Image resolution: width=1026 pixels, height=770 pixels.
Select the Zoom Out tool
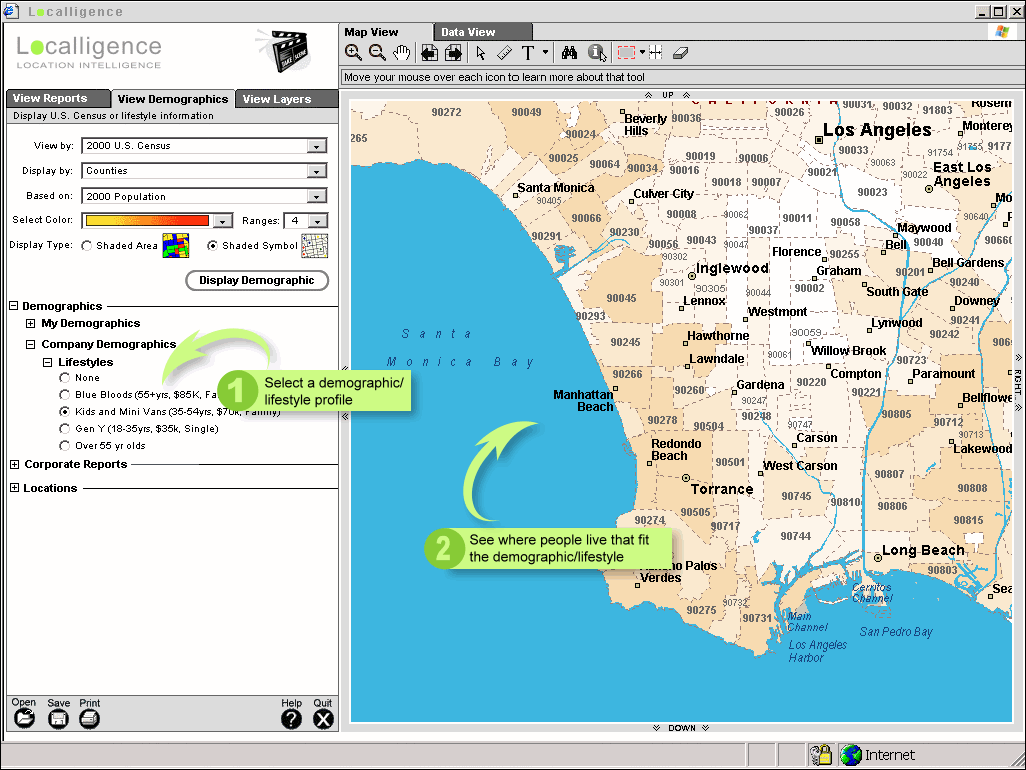point(378,53)
